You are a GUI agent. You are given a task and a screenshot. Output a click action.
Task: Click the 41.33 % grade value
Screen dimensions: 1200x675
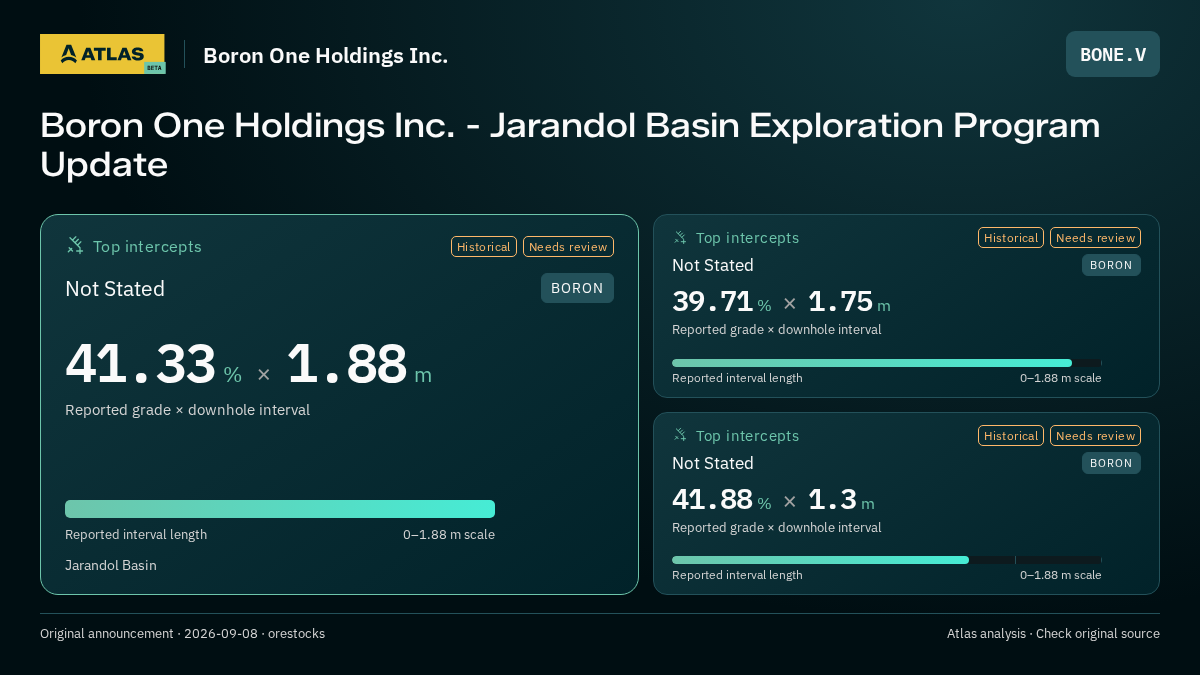pos(153,364)
